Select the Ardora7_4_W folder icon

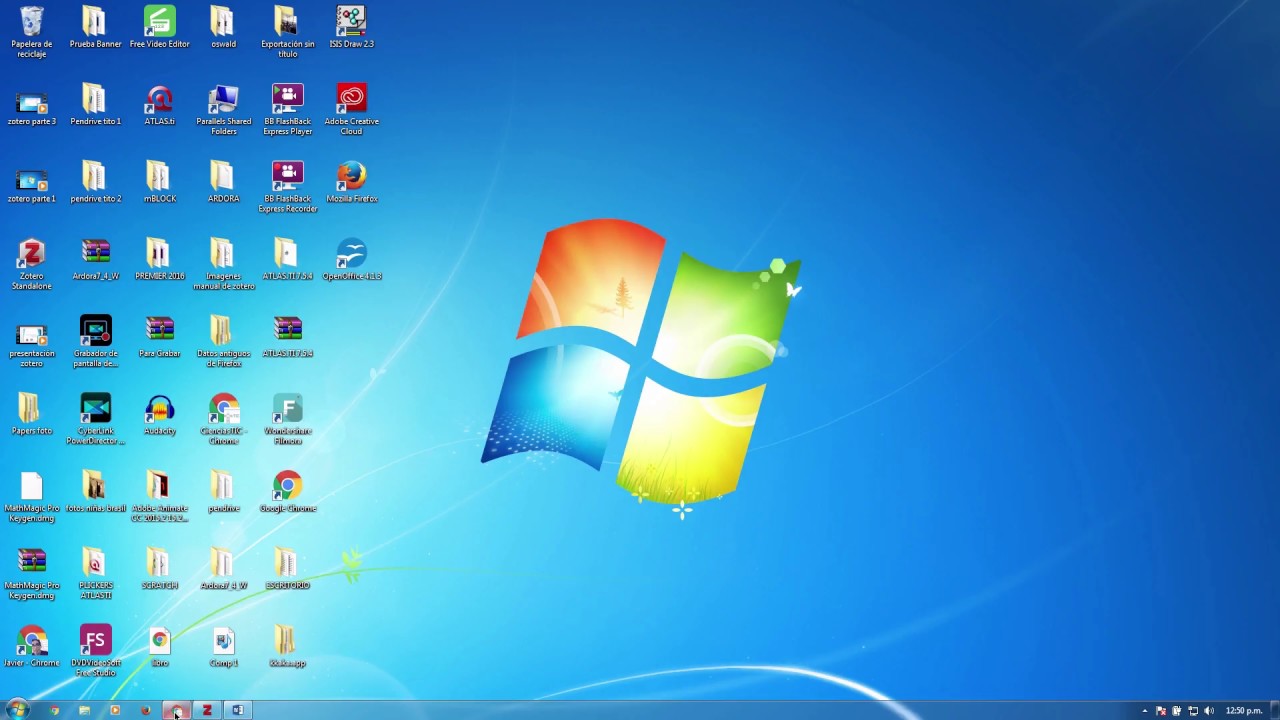click(x=223, y=570)
